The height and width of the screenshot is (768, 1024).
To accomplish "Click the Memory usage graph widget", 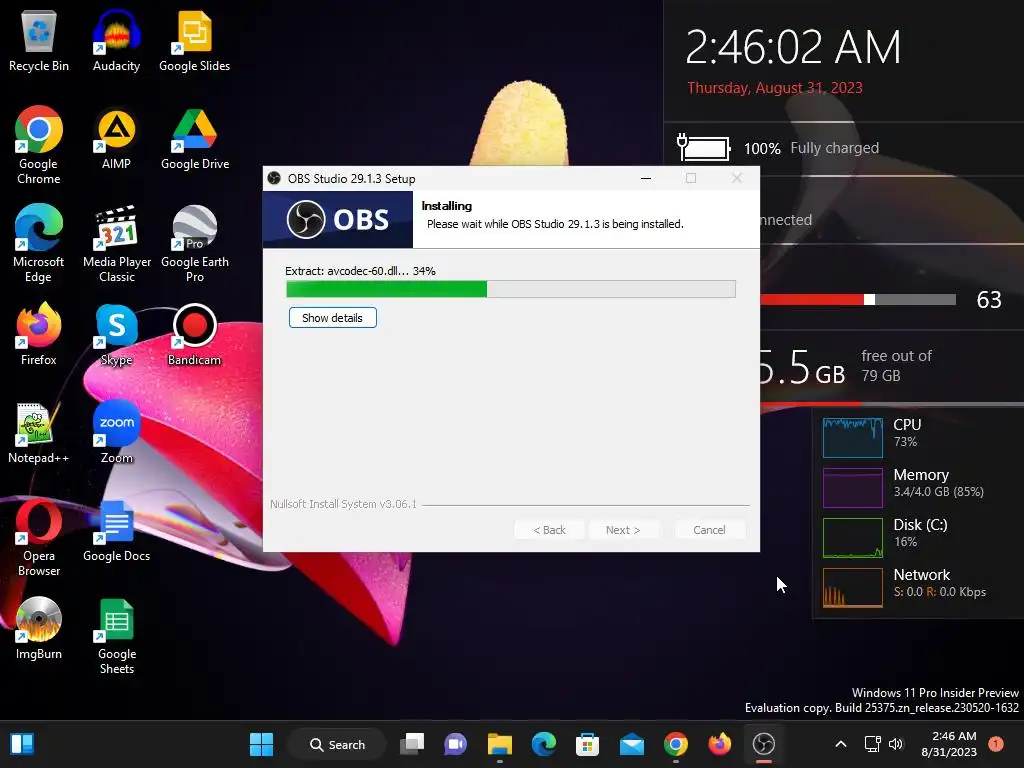I will point(853,487).
